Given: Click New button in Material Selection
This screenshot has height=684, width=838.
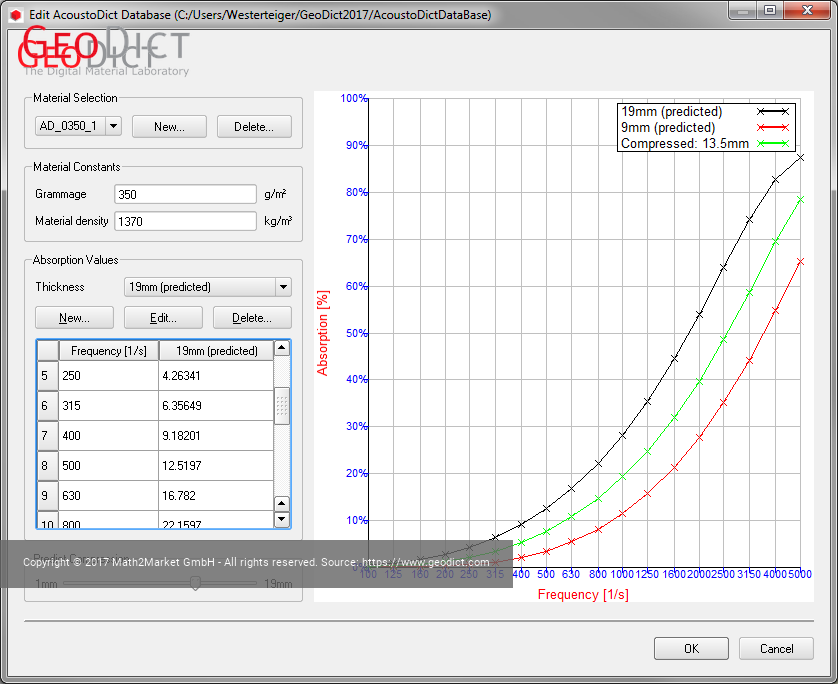Looking at the screenshot, I should coord(169,127).
